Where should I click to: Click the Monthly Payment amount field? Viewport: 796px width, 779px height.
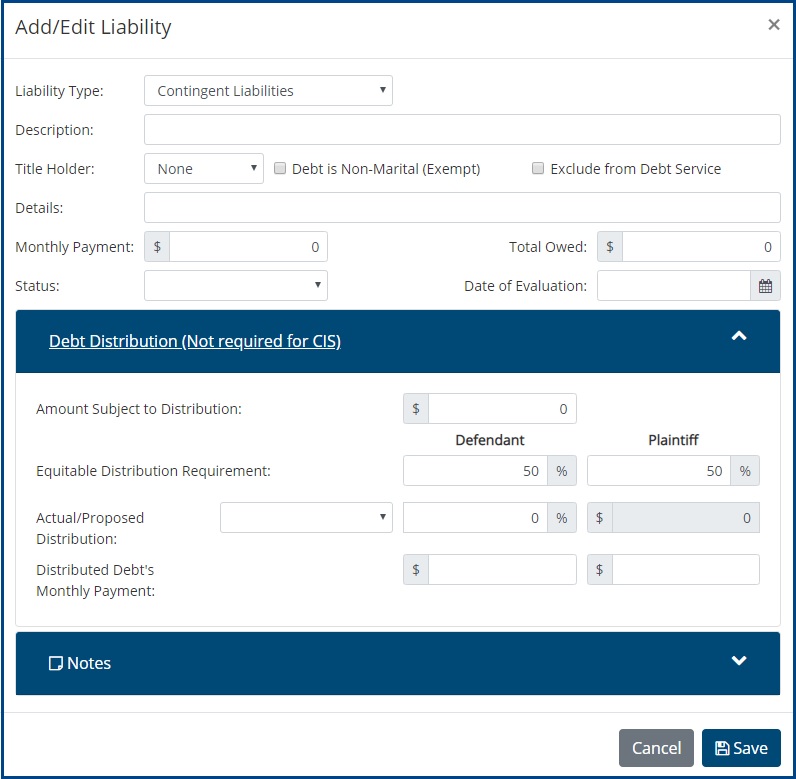point(248,247)
